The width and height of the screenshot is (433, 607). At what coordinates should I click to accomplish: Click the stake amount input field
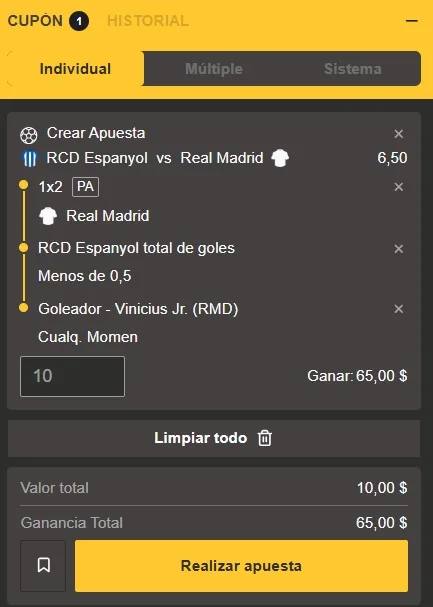click(x=72, y=376)
